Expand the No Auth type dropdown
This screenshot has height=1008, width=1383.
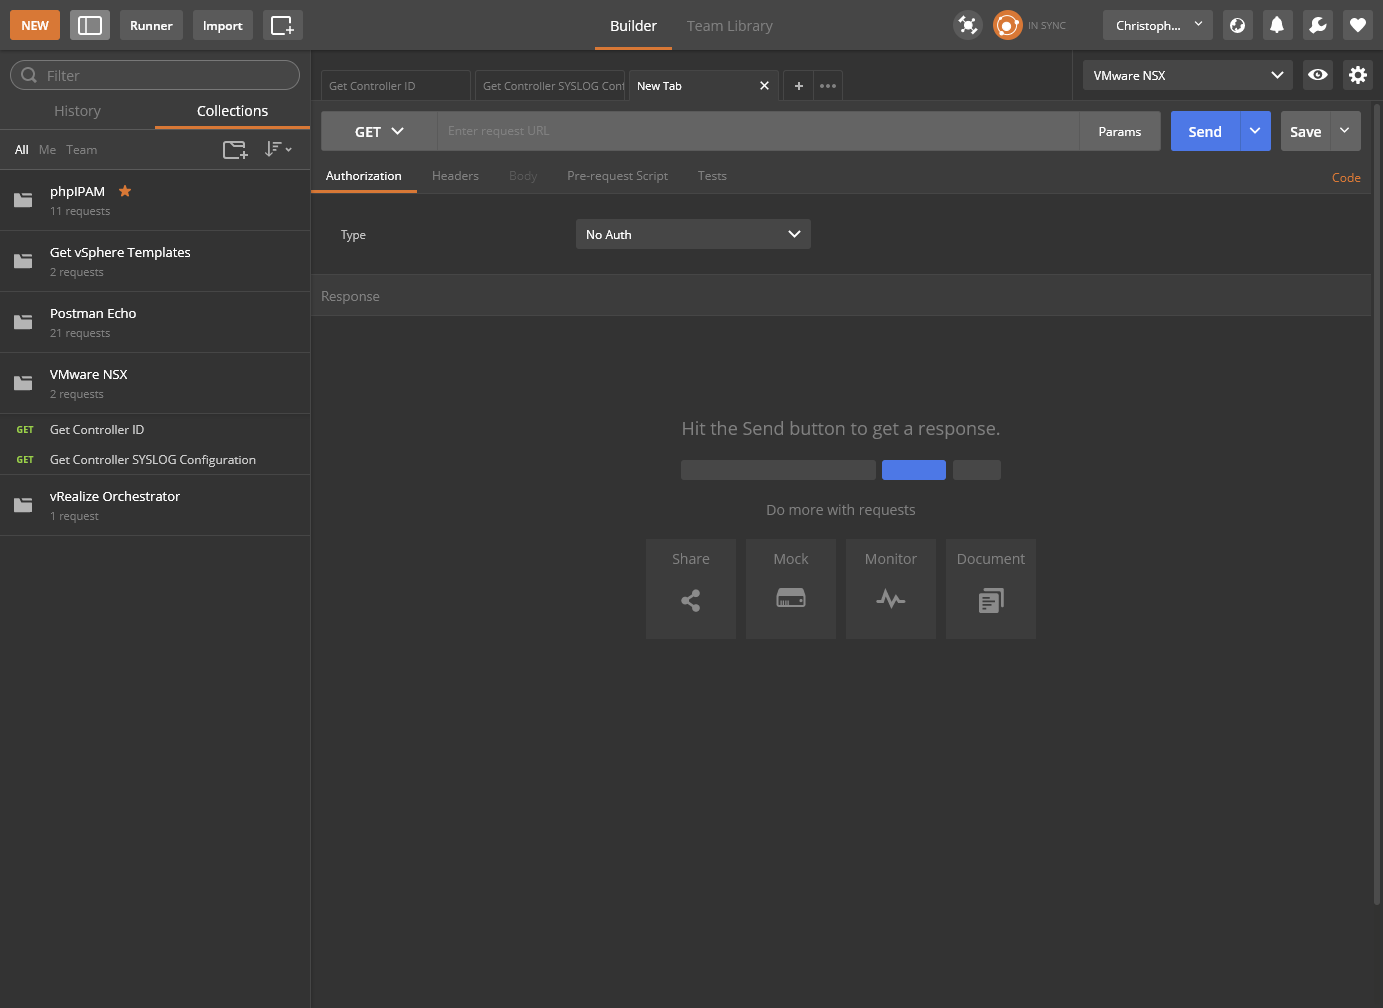point(693,234)
